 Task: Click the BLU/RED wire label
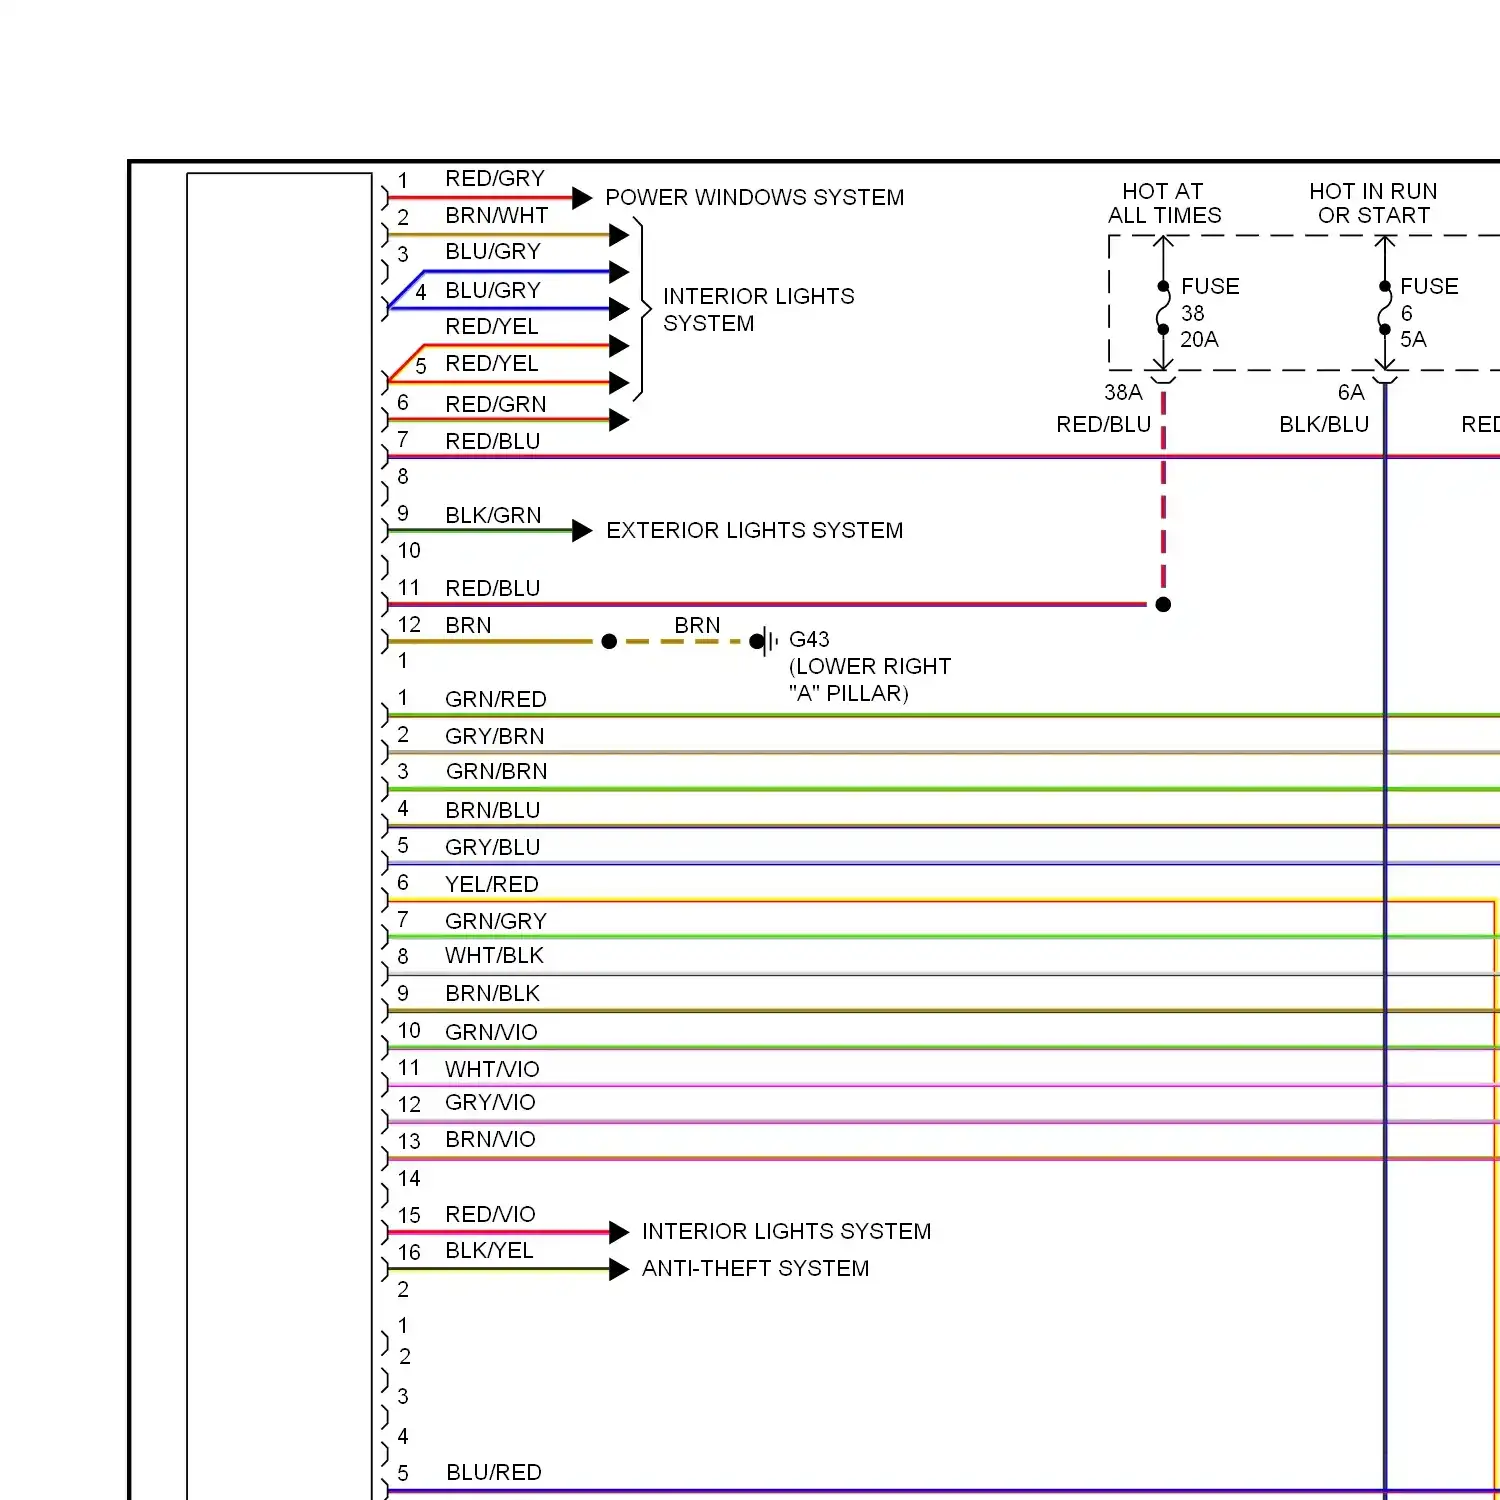[494, 1472]
